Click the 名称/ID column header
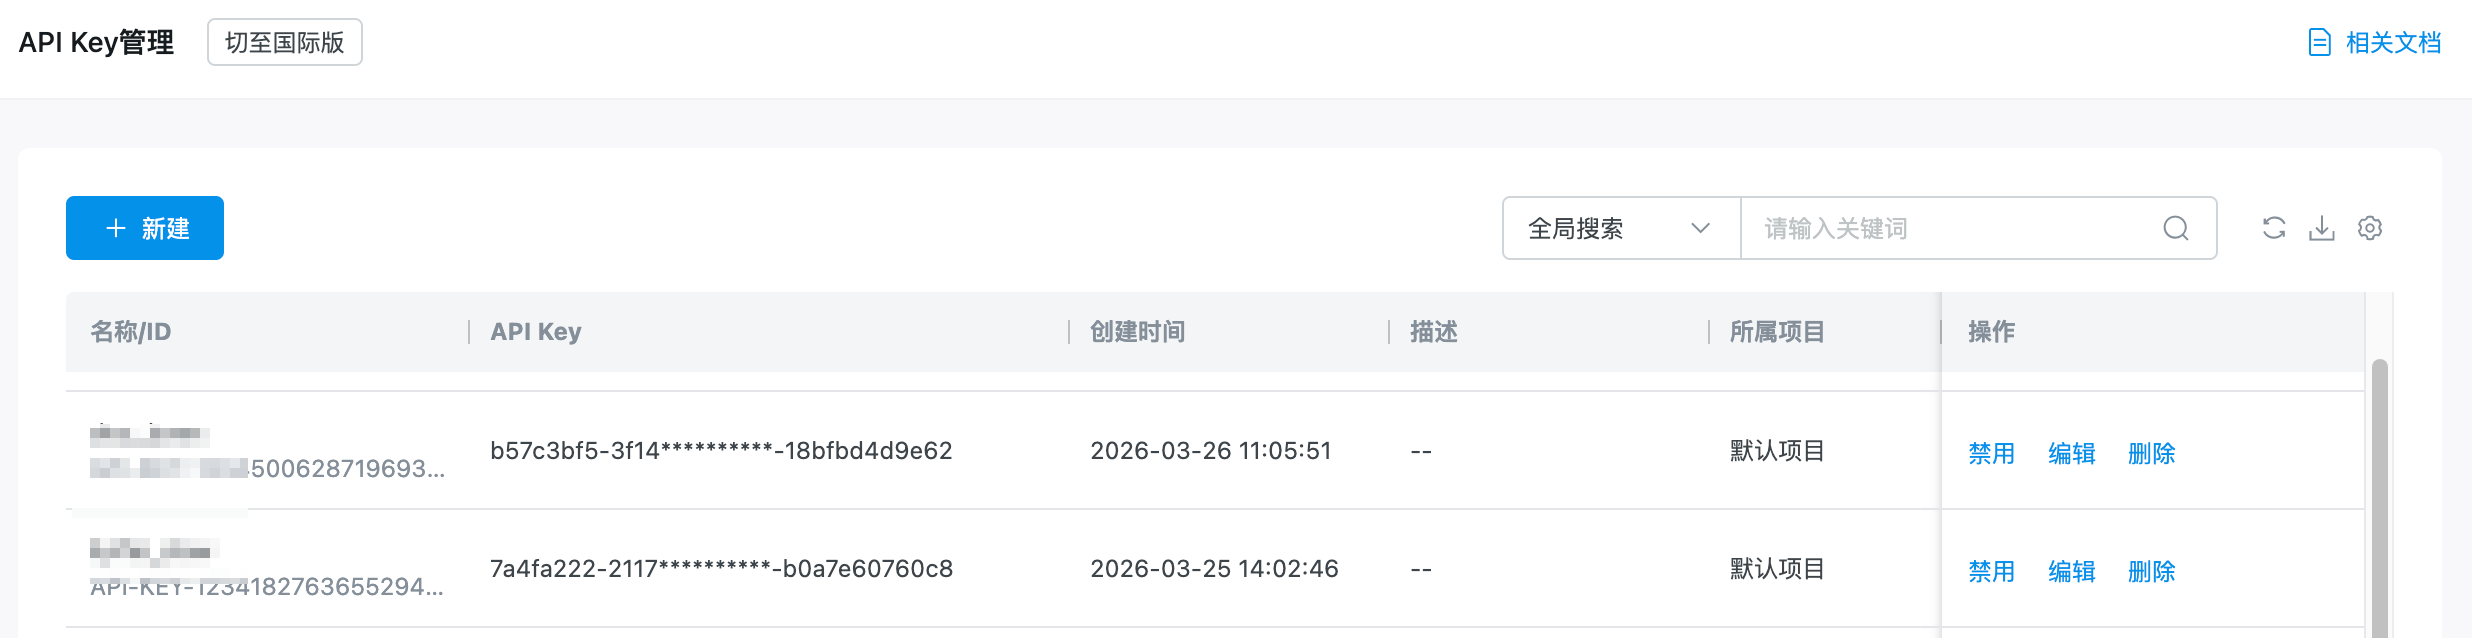This screenshot has height=638, width=2472. 131,332
